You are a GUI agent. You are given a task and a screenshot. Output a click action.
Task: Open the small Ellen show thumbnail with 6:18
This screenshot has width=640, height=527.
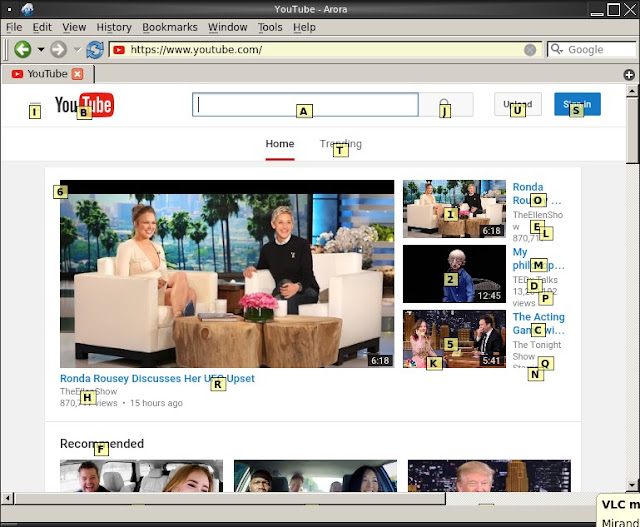coord(454,209)
